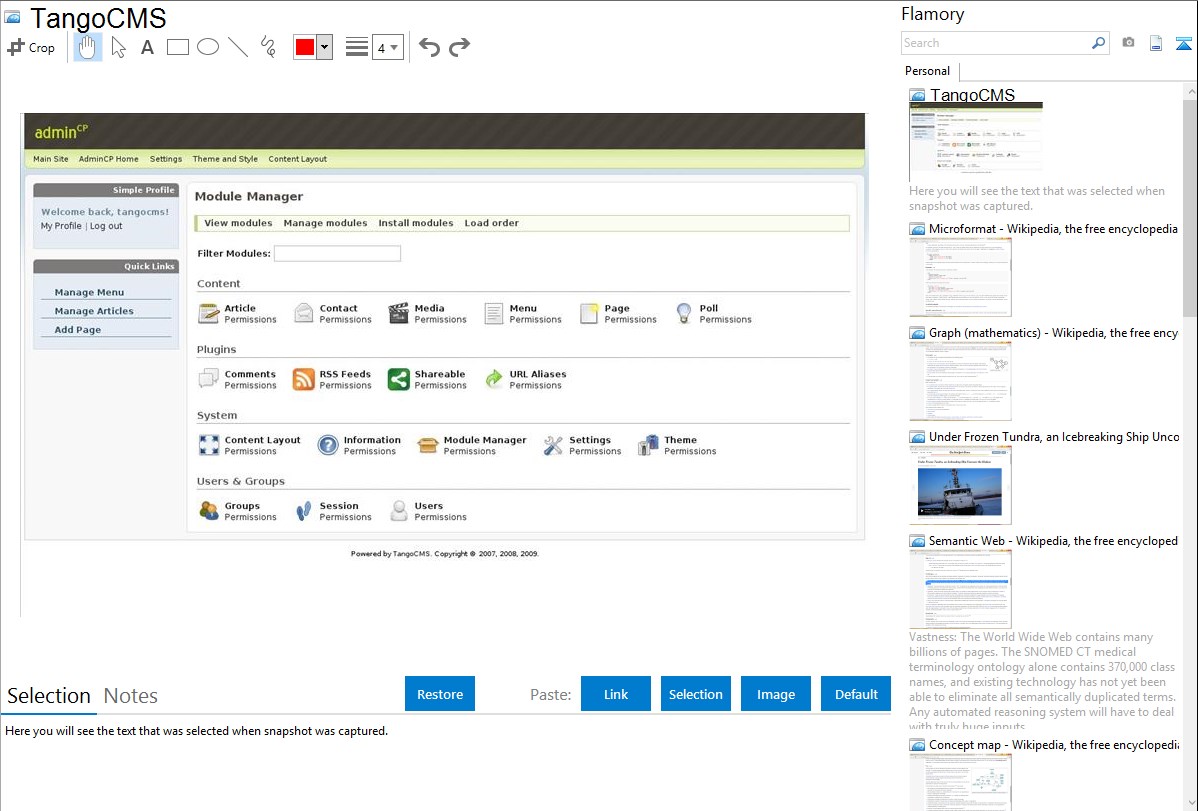Open the Install modules menu item
The image size is (1198, 811).
pyautogui.click(x=416, y=223)
